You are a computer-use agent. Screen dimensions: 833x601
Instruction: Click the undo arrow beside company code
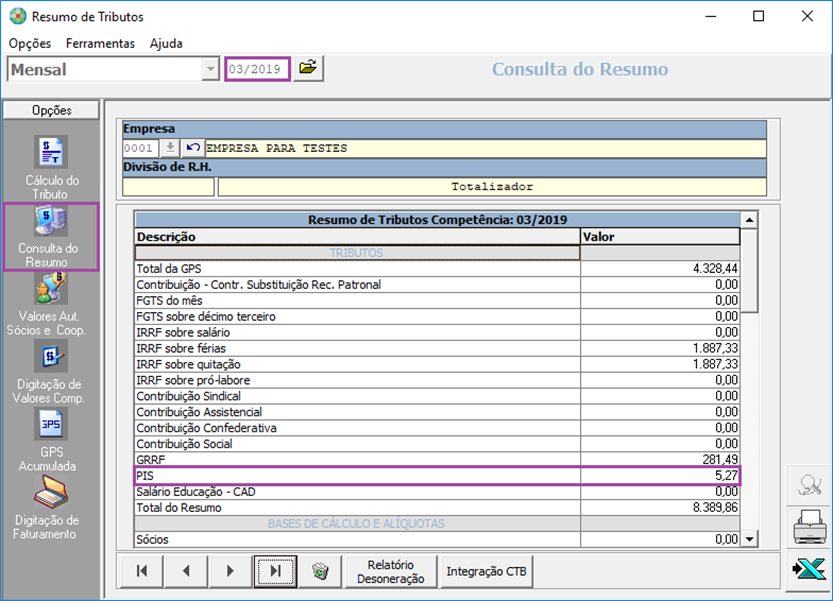192,148
